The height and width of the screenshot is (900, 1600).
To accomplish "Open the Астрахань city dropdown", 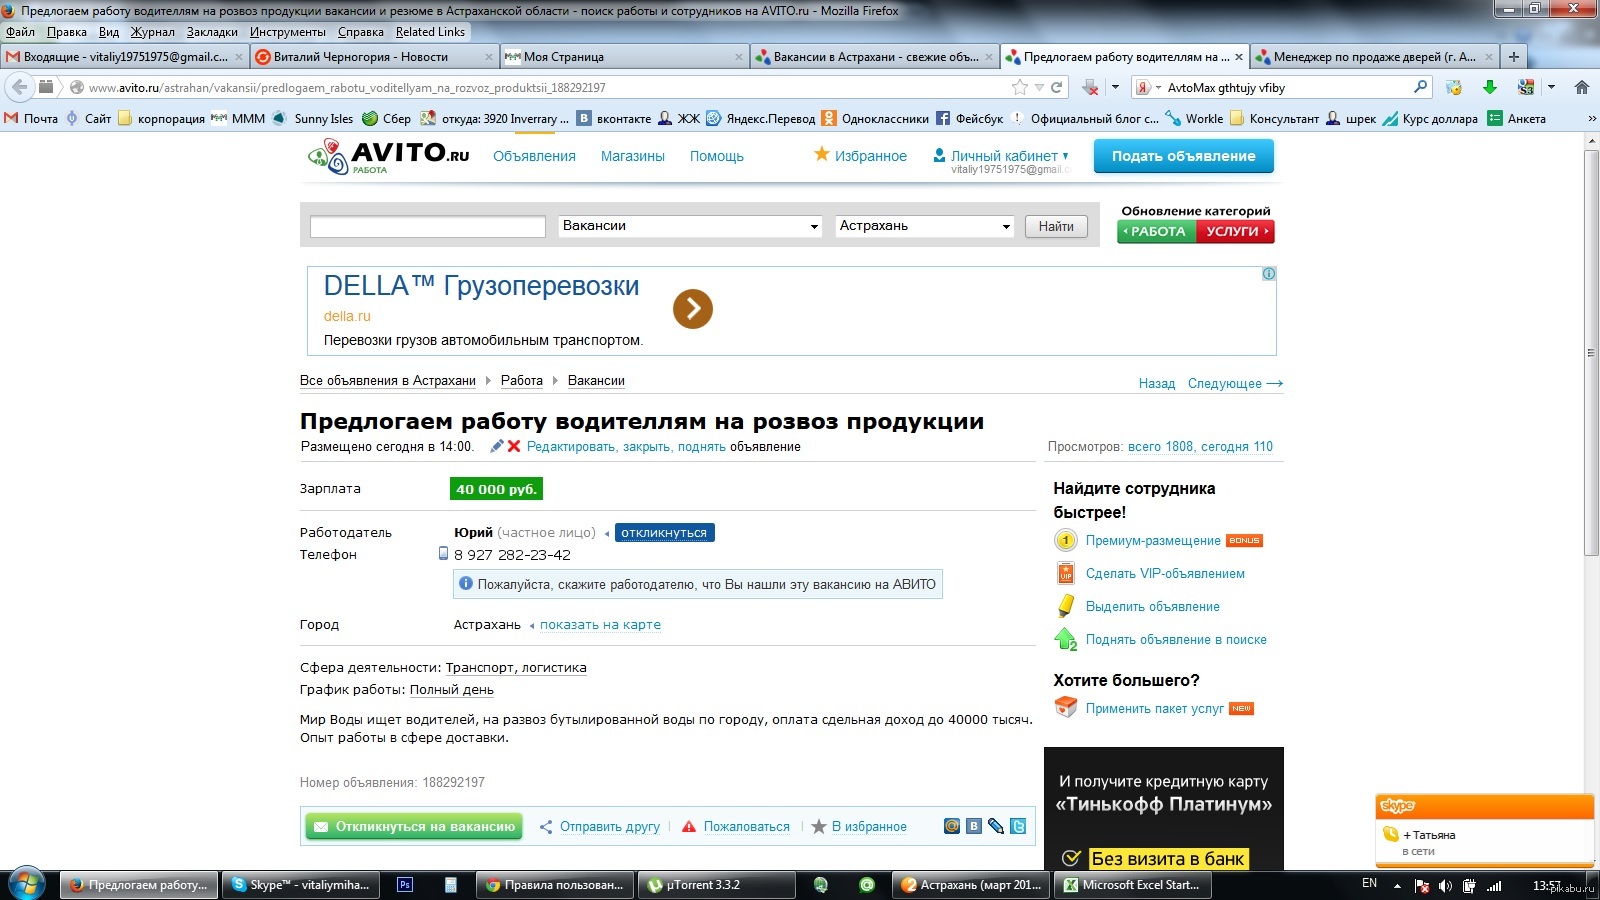I will (924, 226).
